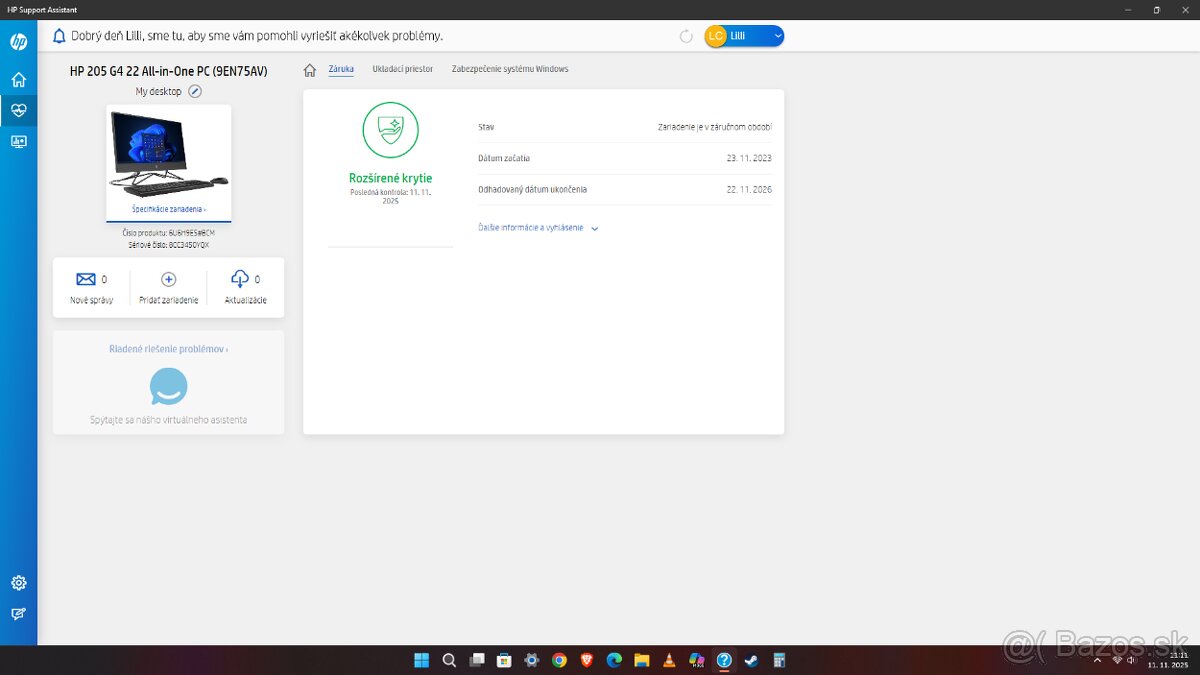Select the device health dashboard sidebar icon

[18, 111]
